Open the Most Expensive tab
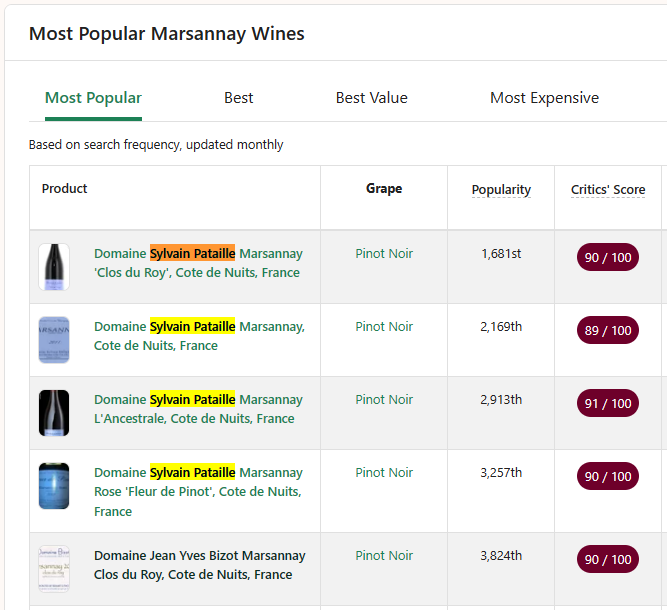The width and height of the screenshot is (667, 610). pyautogui.click(x=544, y=98)
